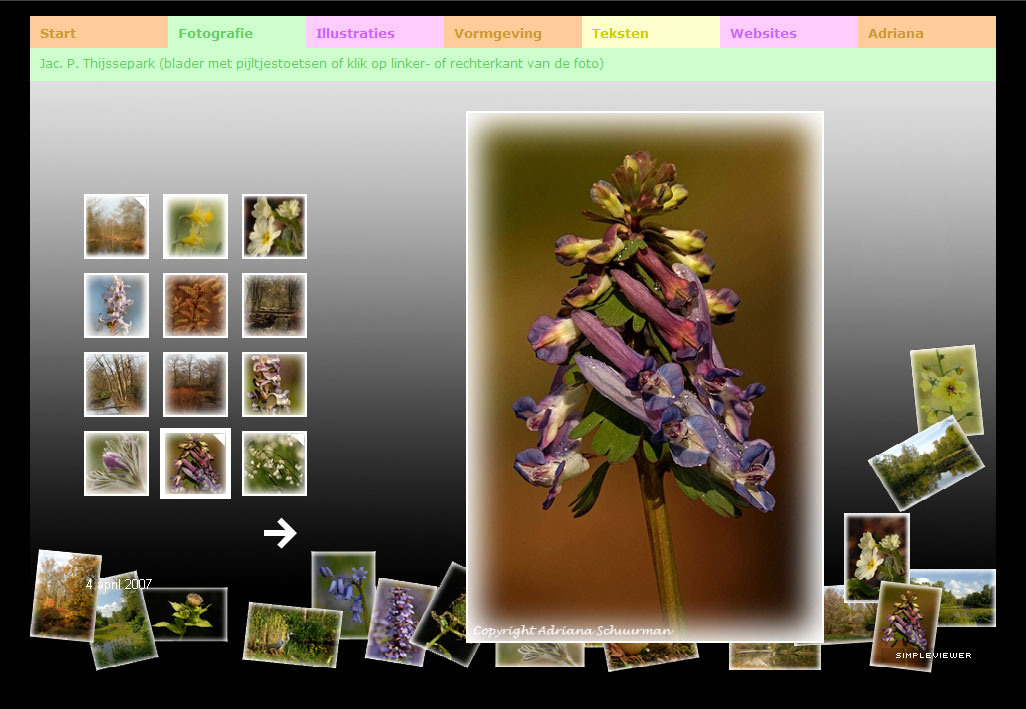Select the Teksten tab
Viewport: 1026px width, 709px height.
click(651, 33)
